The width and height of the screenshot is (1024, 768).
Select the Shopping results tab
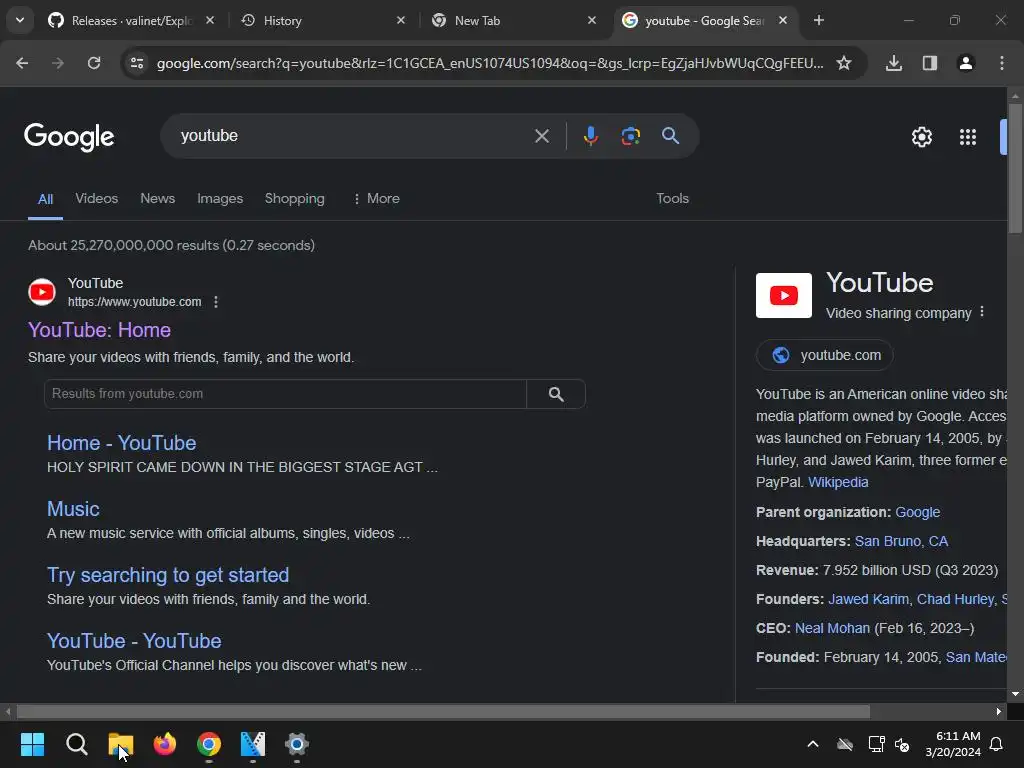click(295, 199)
